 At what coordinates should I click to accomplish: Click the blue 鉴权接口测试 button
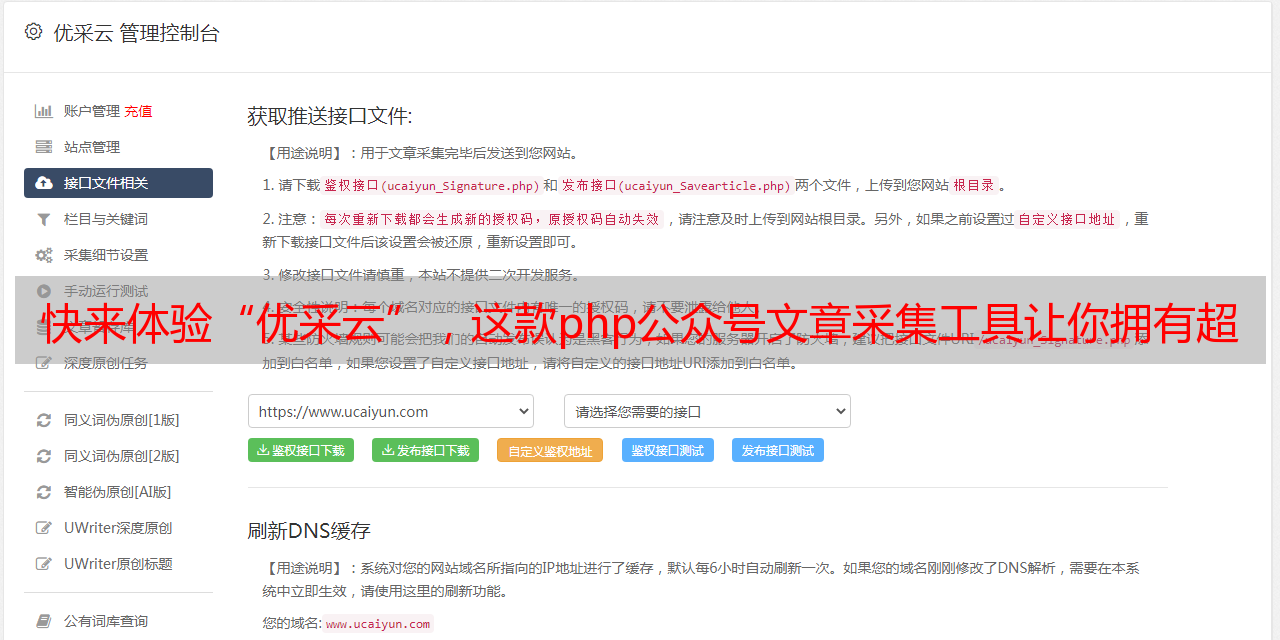(x=668, y=450)
